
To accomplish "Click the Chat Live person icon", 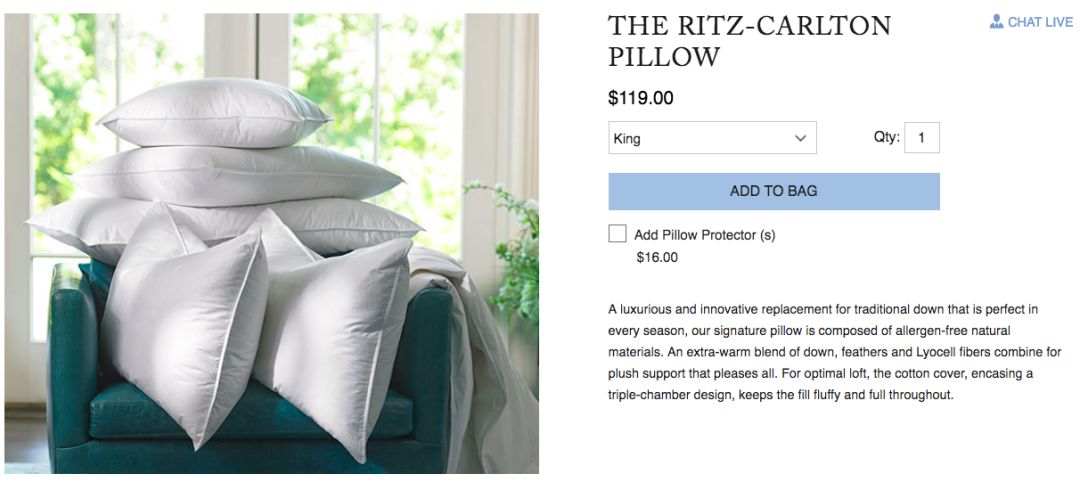I will point(996,21).
